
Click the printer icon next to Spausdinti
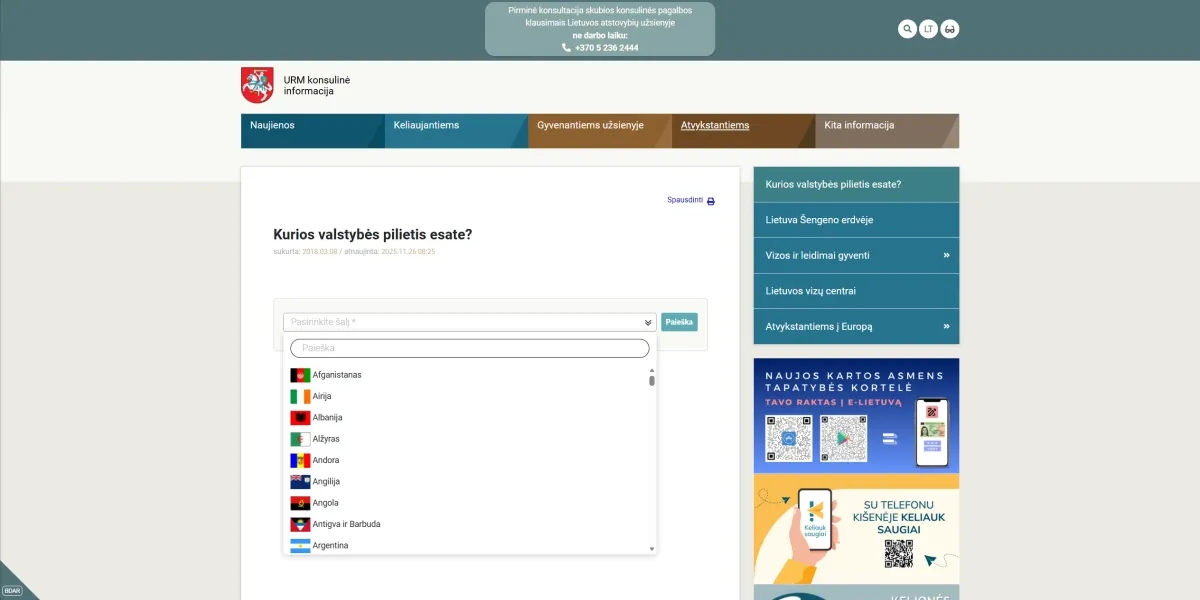tap(711, 201)
